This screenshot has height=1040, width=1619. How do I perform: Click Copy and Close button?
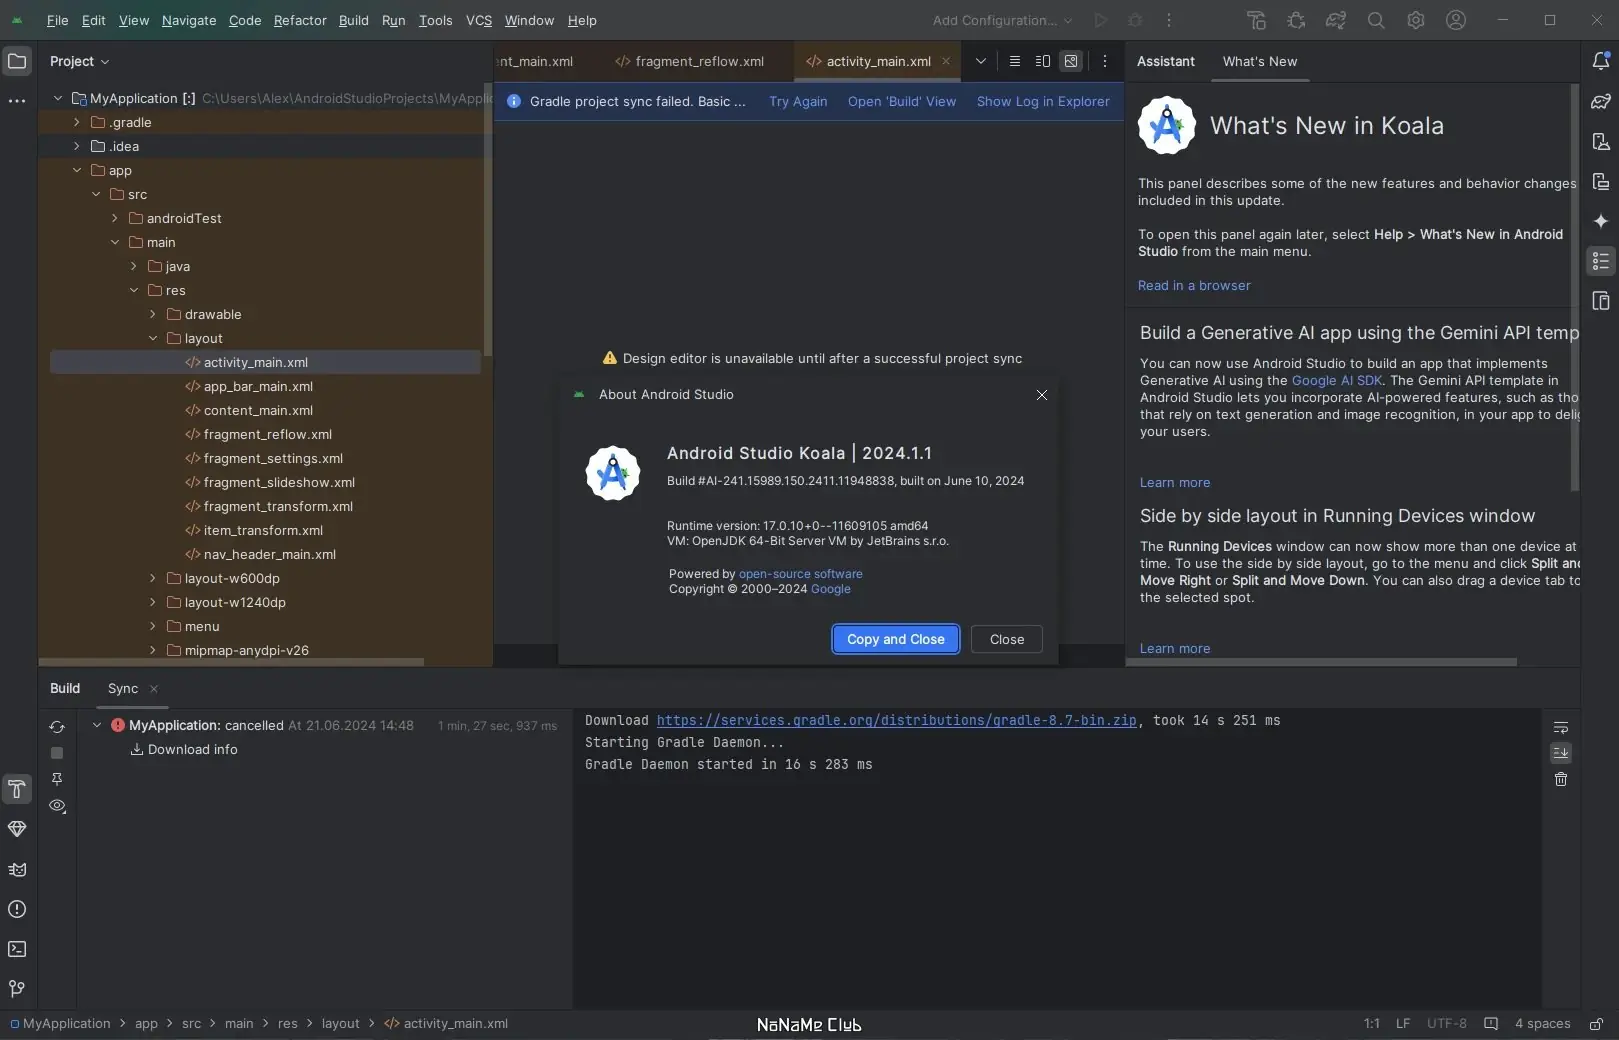(x=896, y=639)
